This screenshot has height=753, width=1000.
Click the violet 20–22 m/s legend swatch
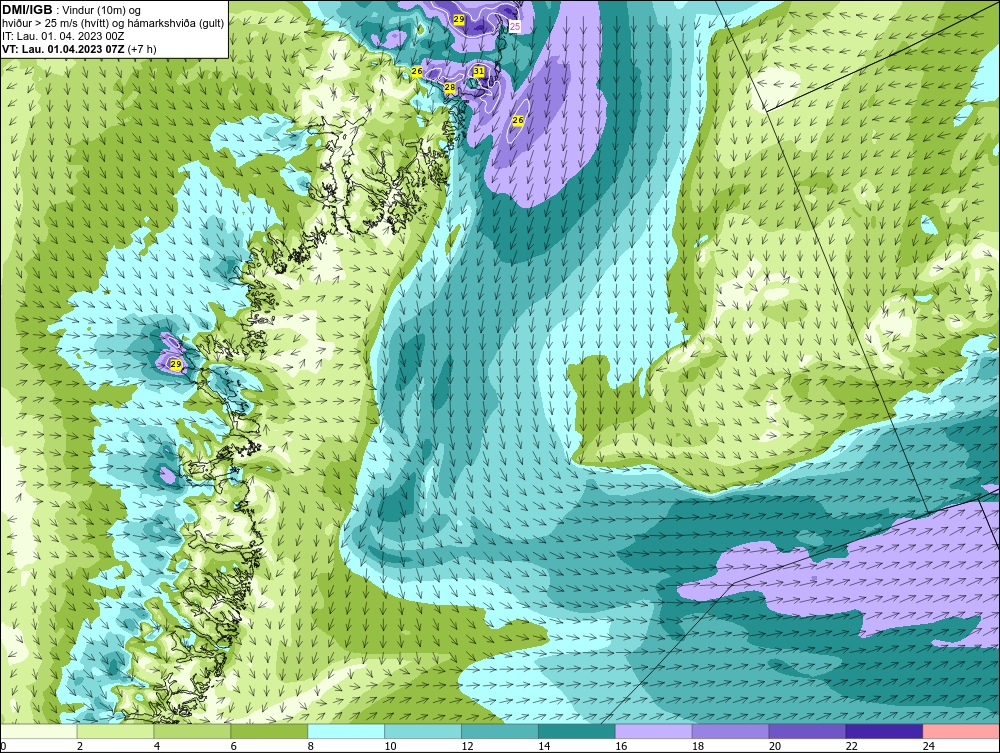[x=807, y=731]
